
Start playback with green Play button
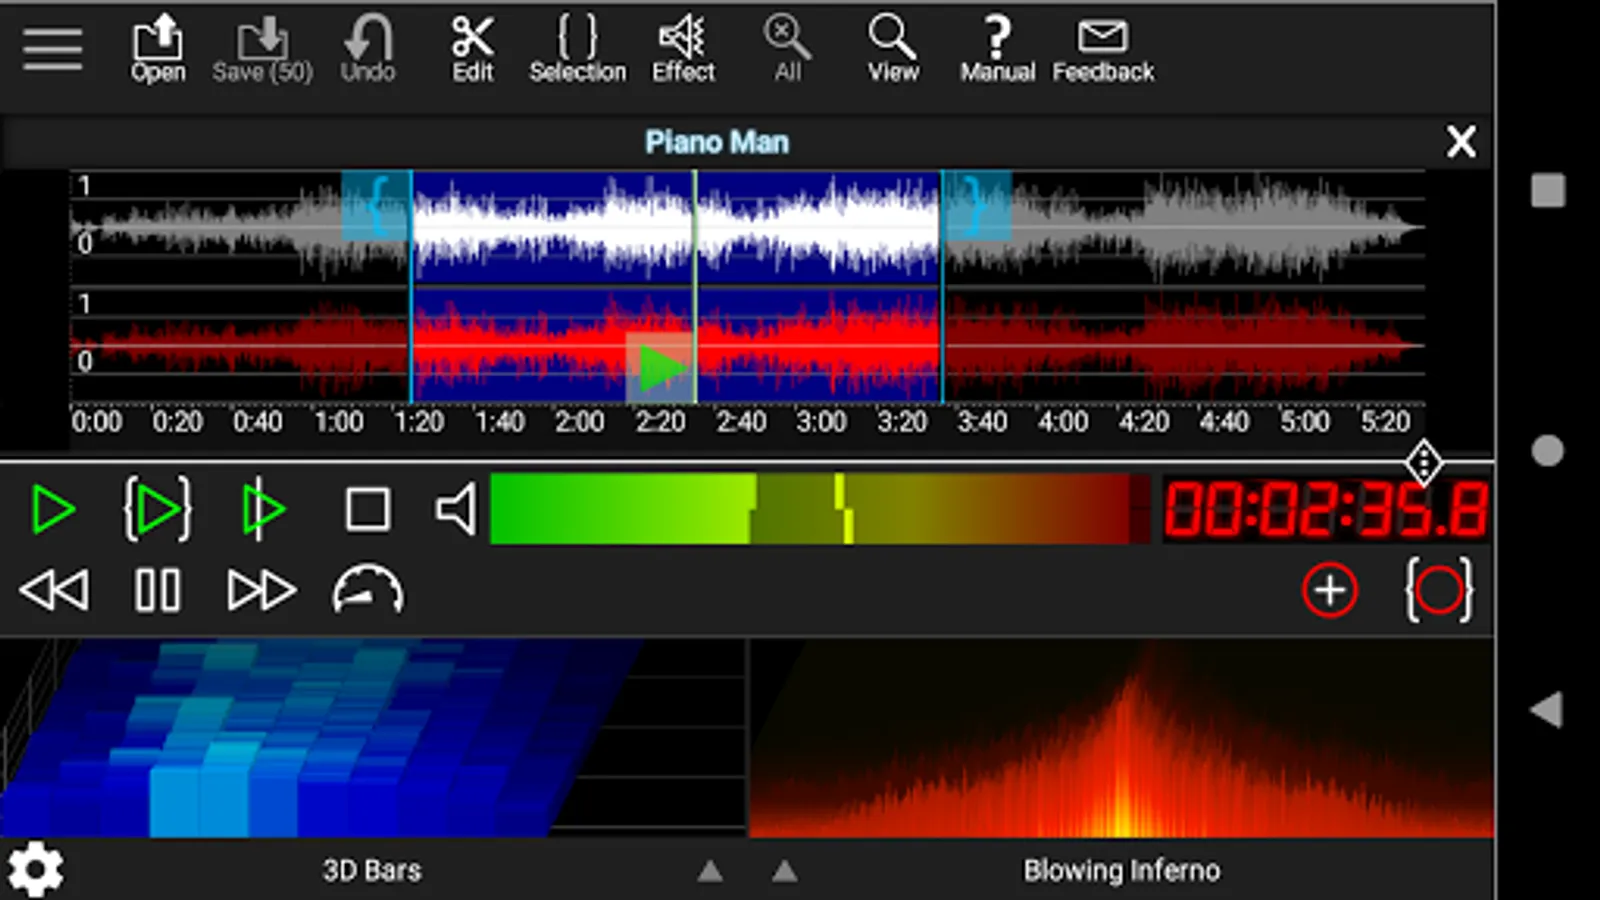[x=53, y=510]
